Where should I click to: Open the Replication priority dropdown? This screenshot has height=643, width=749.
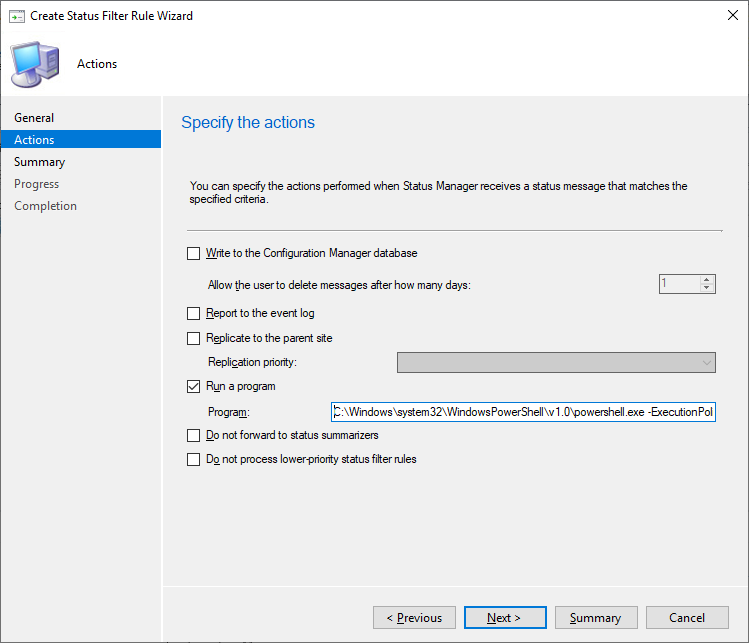click(556, 363)
